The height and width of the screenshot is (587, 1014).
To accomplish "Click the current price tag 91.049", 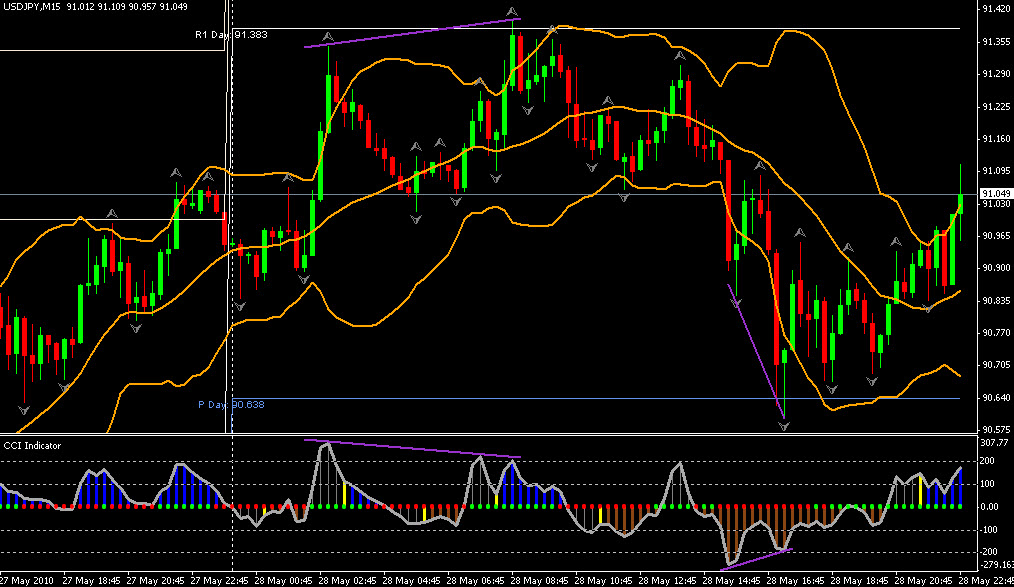I will tap(994, 193).
